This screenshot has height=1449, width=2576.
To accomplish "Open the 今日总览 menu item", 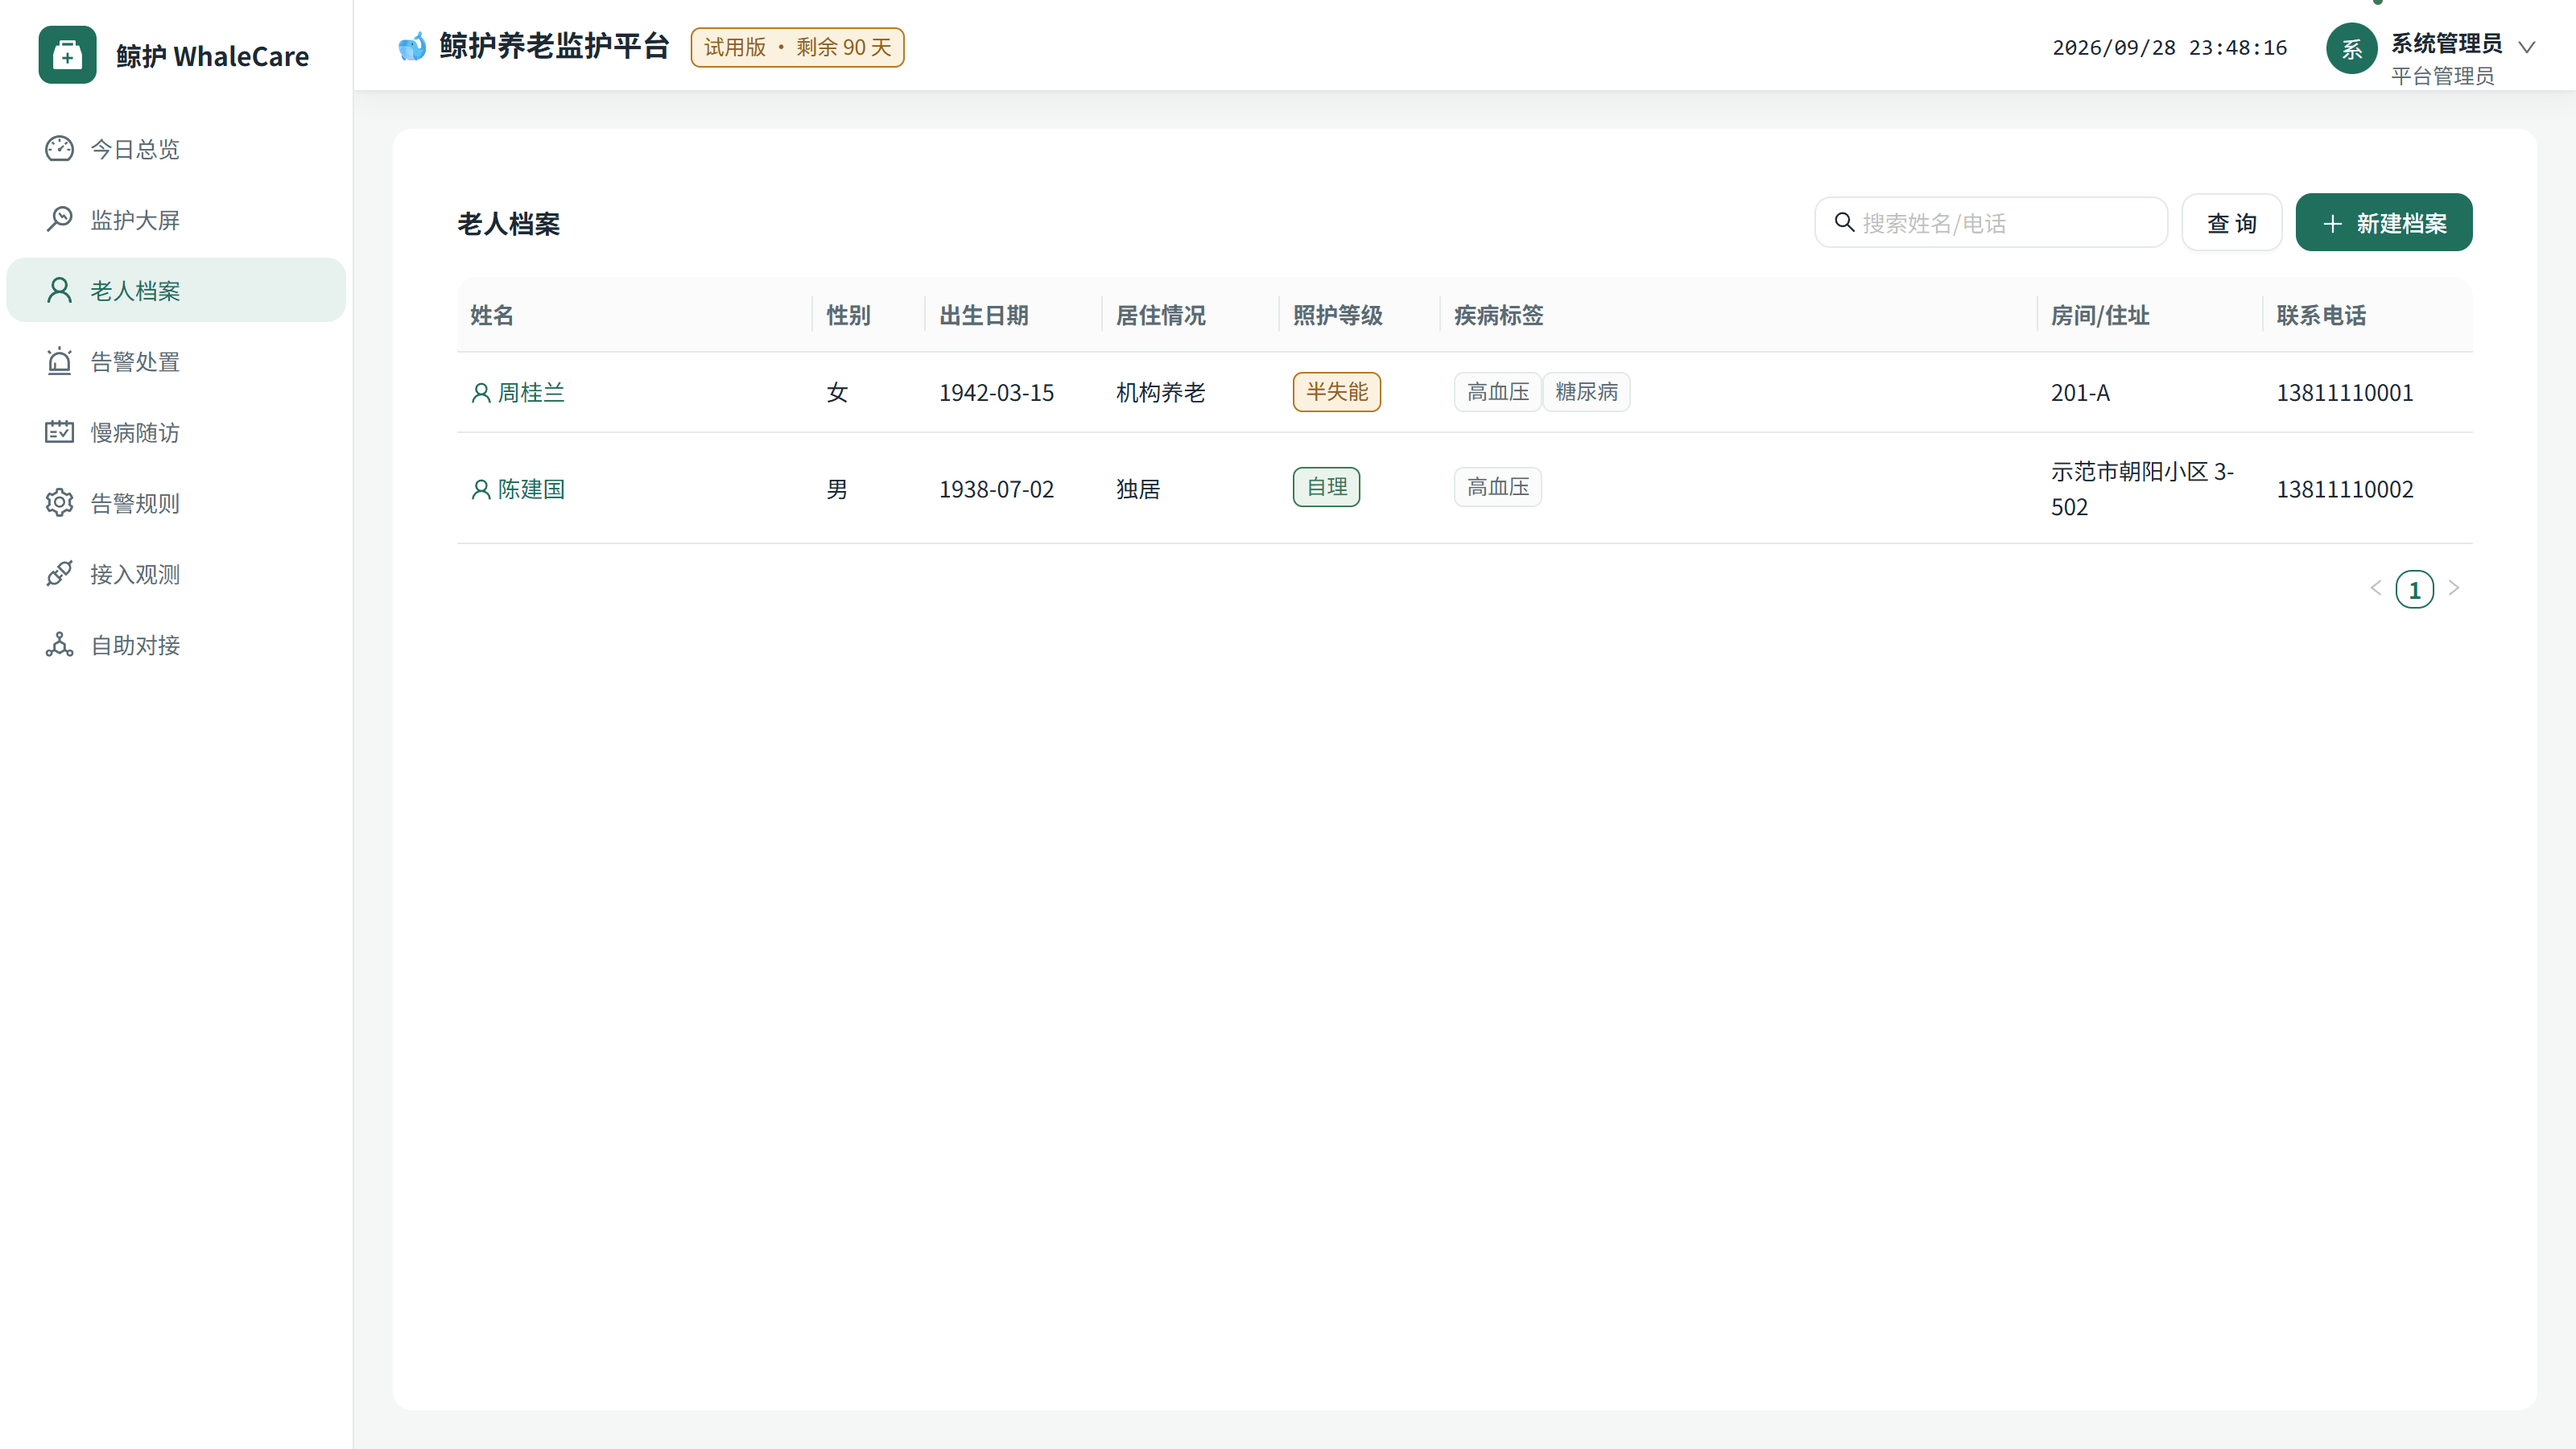I will (x=176, y=149).
